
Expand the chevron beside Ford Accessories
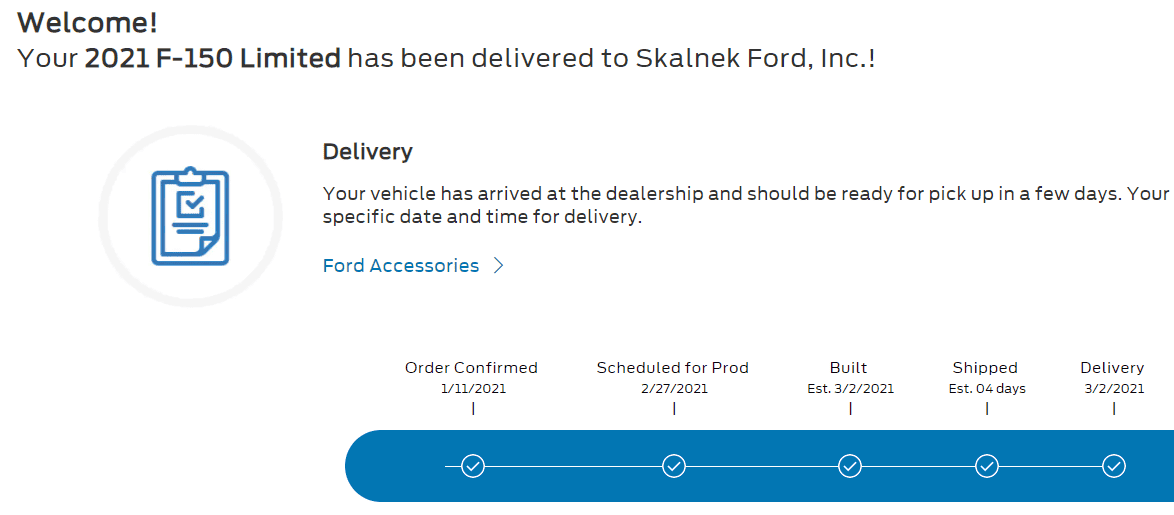click(499, 266)
